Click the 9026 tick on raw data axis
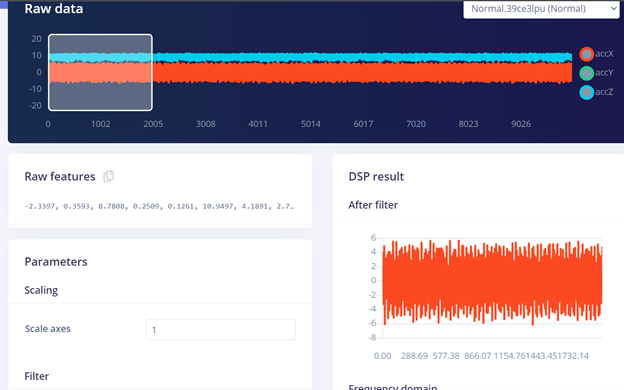 [521, 124]
